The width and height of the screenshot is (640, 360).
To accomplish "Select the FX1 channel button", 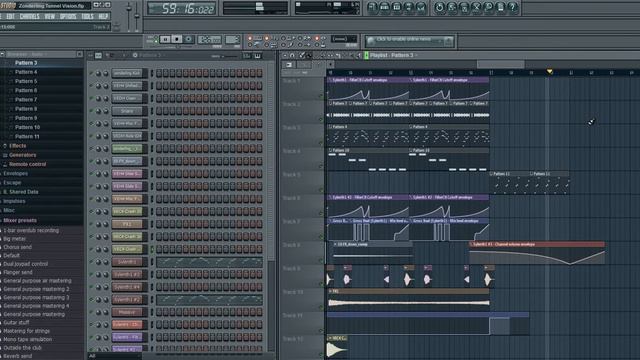I will point(127,224).
